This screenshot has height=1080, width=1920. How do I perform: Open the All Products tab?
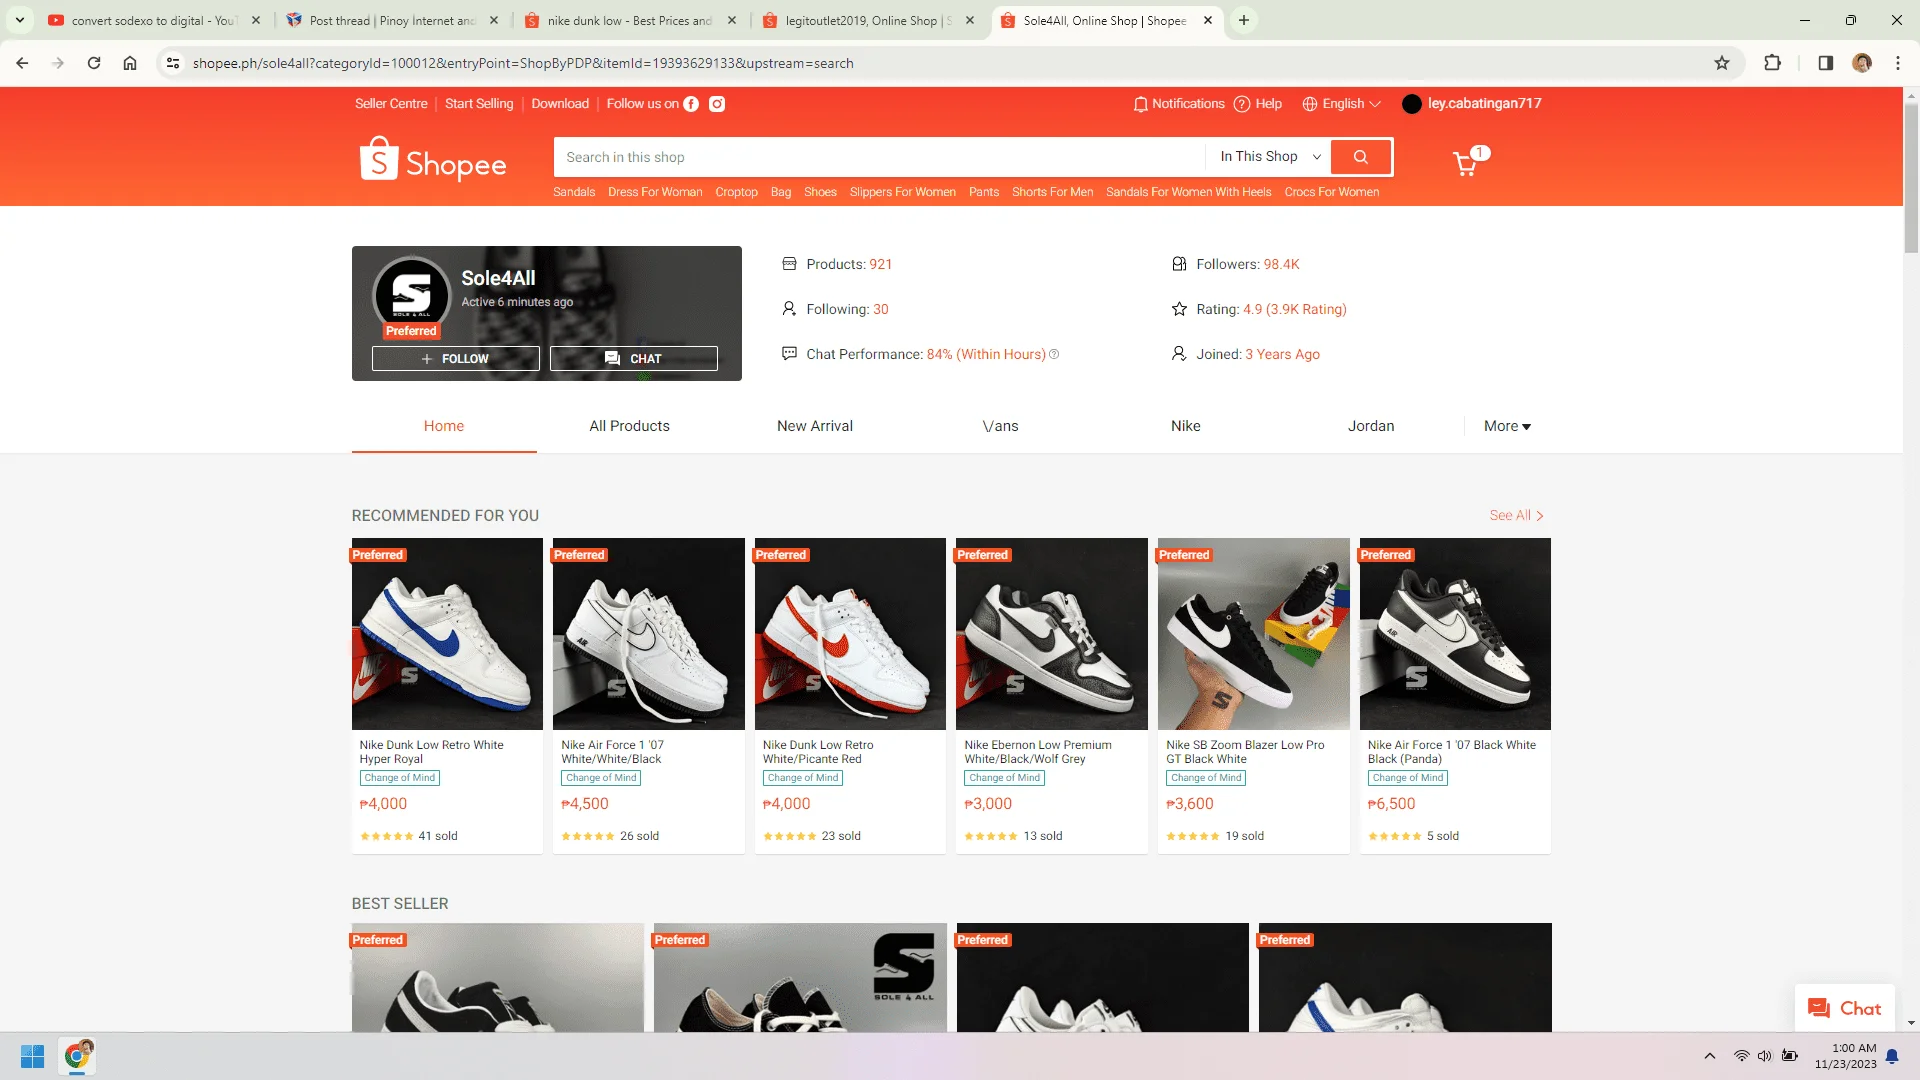(x=630, y=426)
